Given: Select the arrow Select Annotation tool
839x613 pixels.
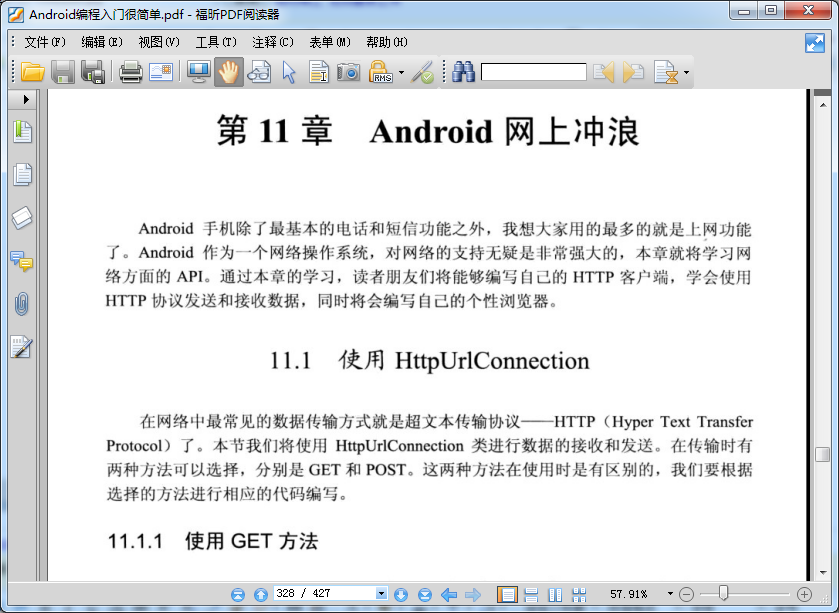Looking at the screenshot, I should coord(289,72).
